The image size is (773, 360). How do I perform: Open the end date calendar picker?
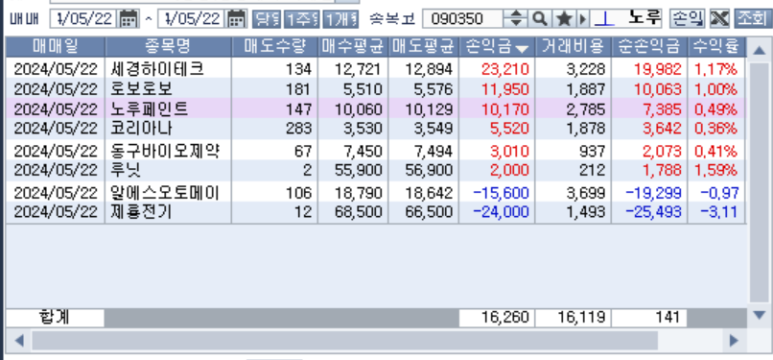point(237,19)
